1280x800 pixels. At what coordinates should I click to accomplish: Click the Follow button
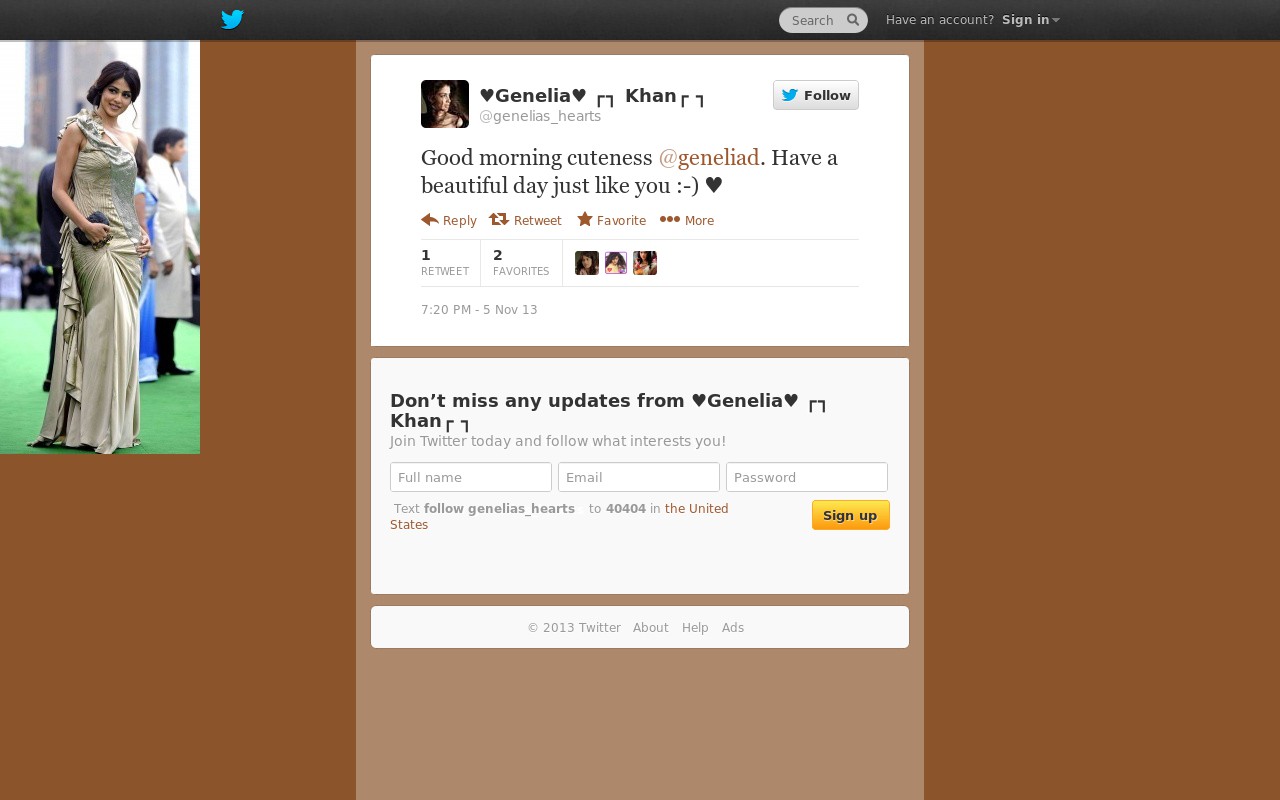[x=816, y=95]
